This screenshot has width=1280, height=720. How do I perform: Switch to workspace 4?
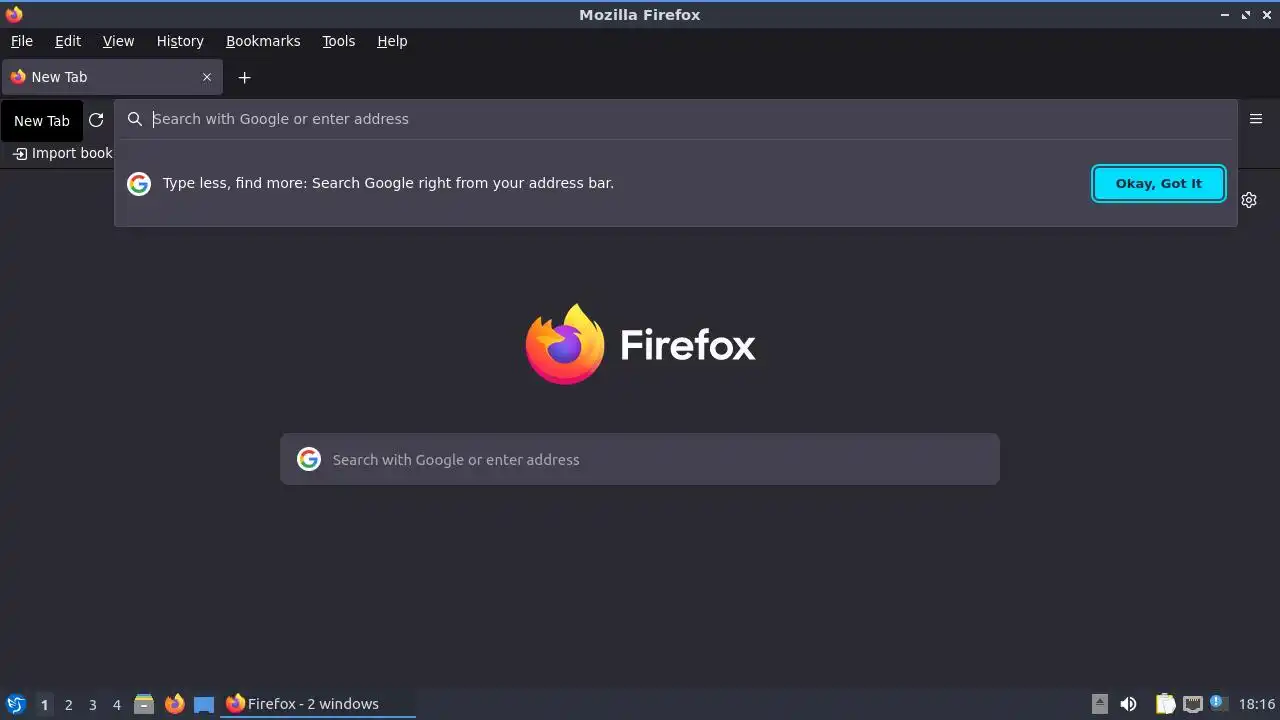tap(116, 704)
